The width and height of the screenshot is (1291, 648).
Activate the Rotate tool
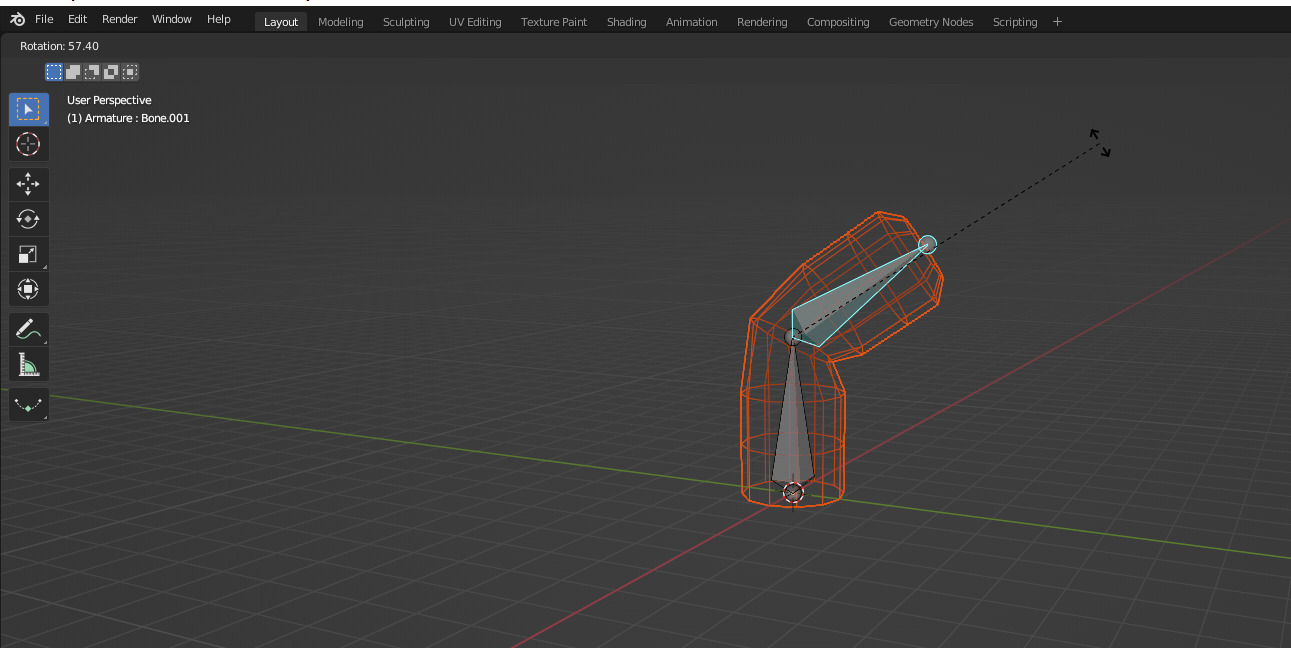28,218
